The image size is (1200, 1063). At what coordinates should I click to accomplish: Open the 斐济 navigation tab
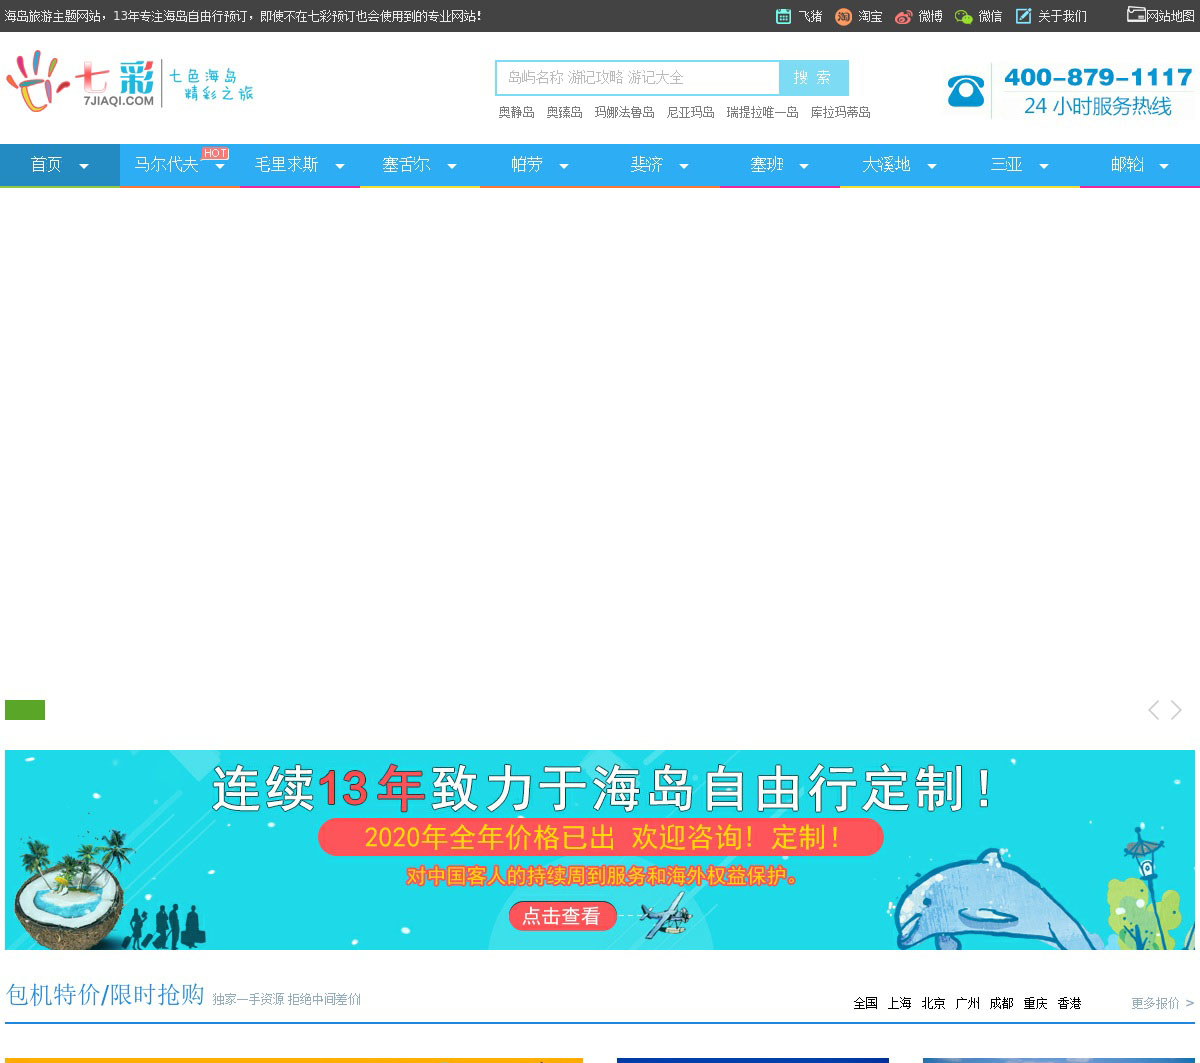tap(660, 165)
